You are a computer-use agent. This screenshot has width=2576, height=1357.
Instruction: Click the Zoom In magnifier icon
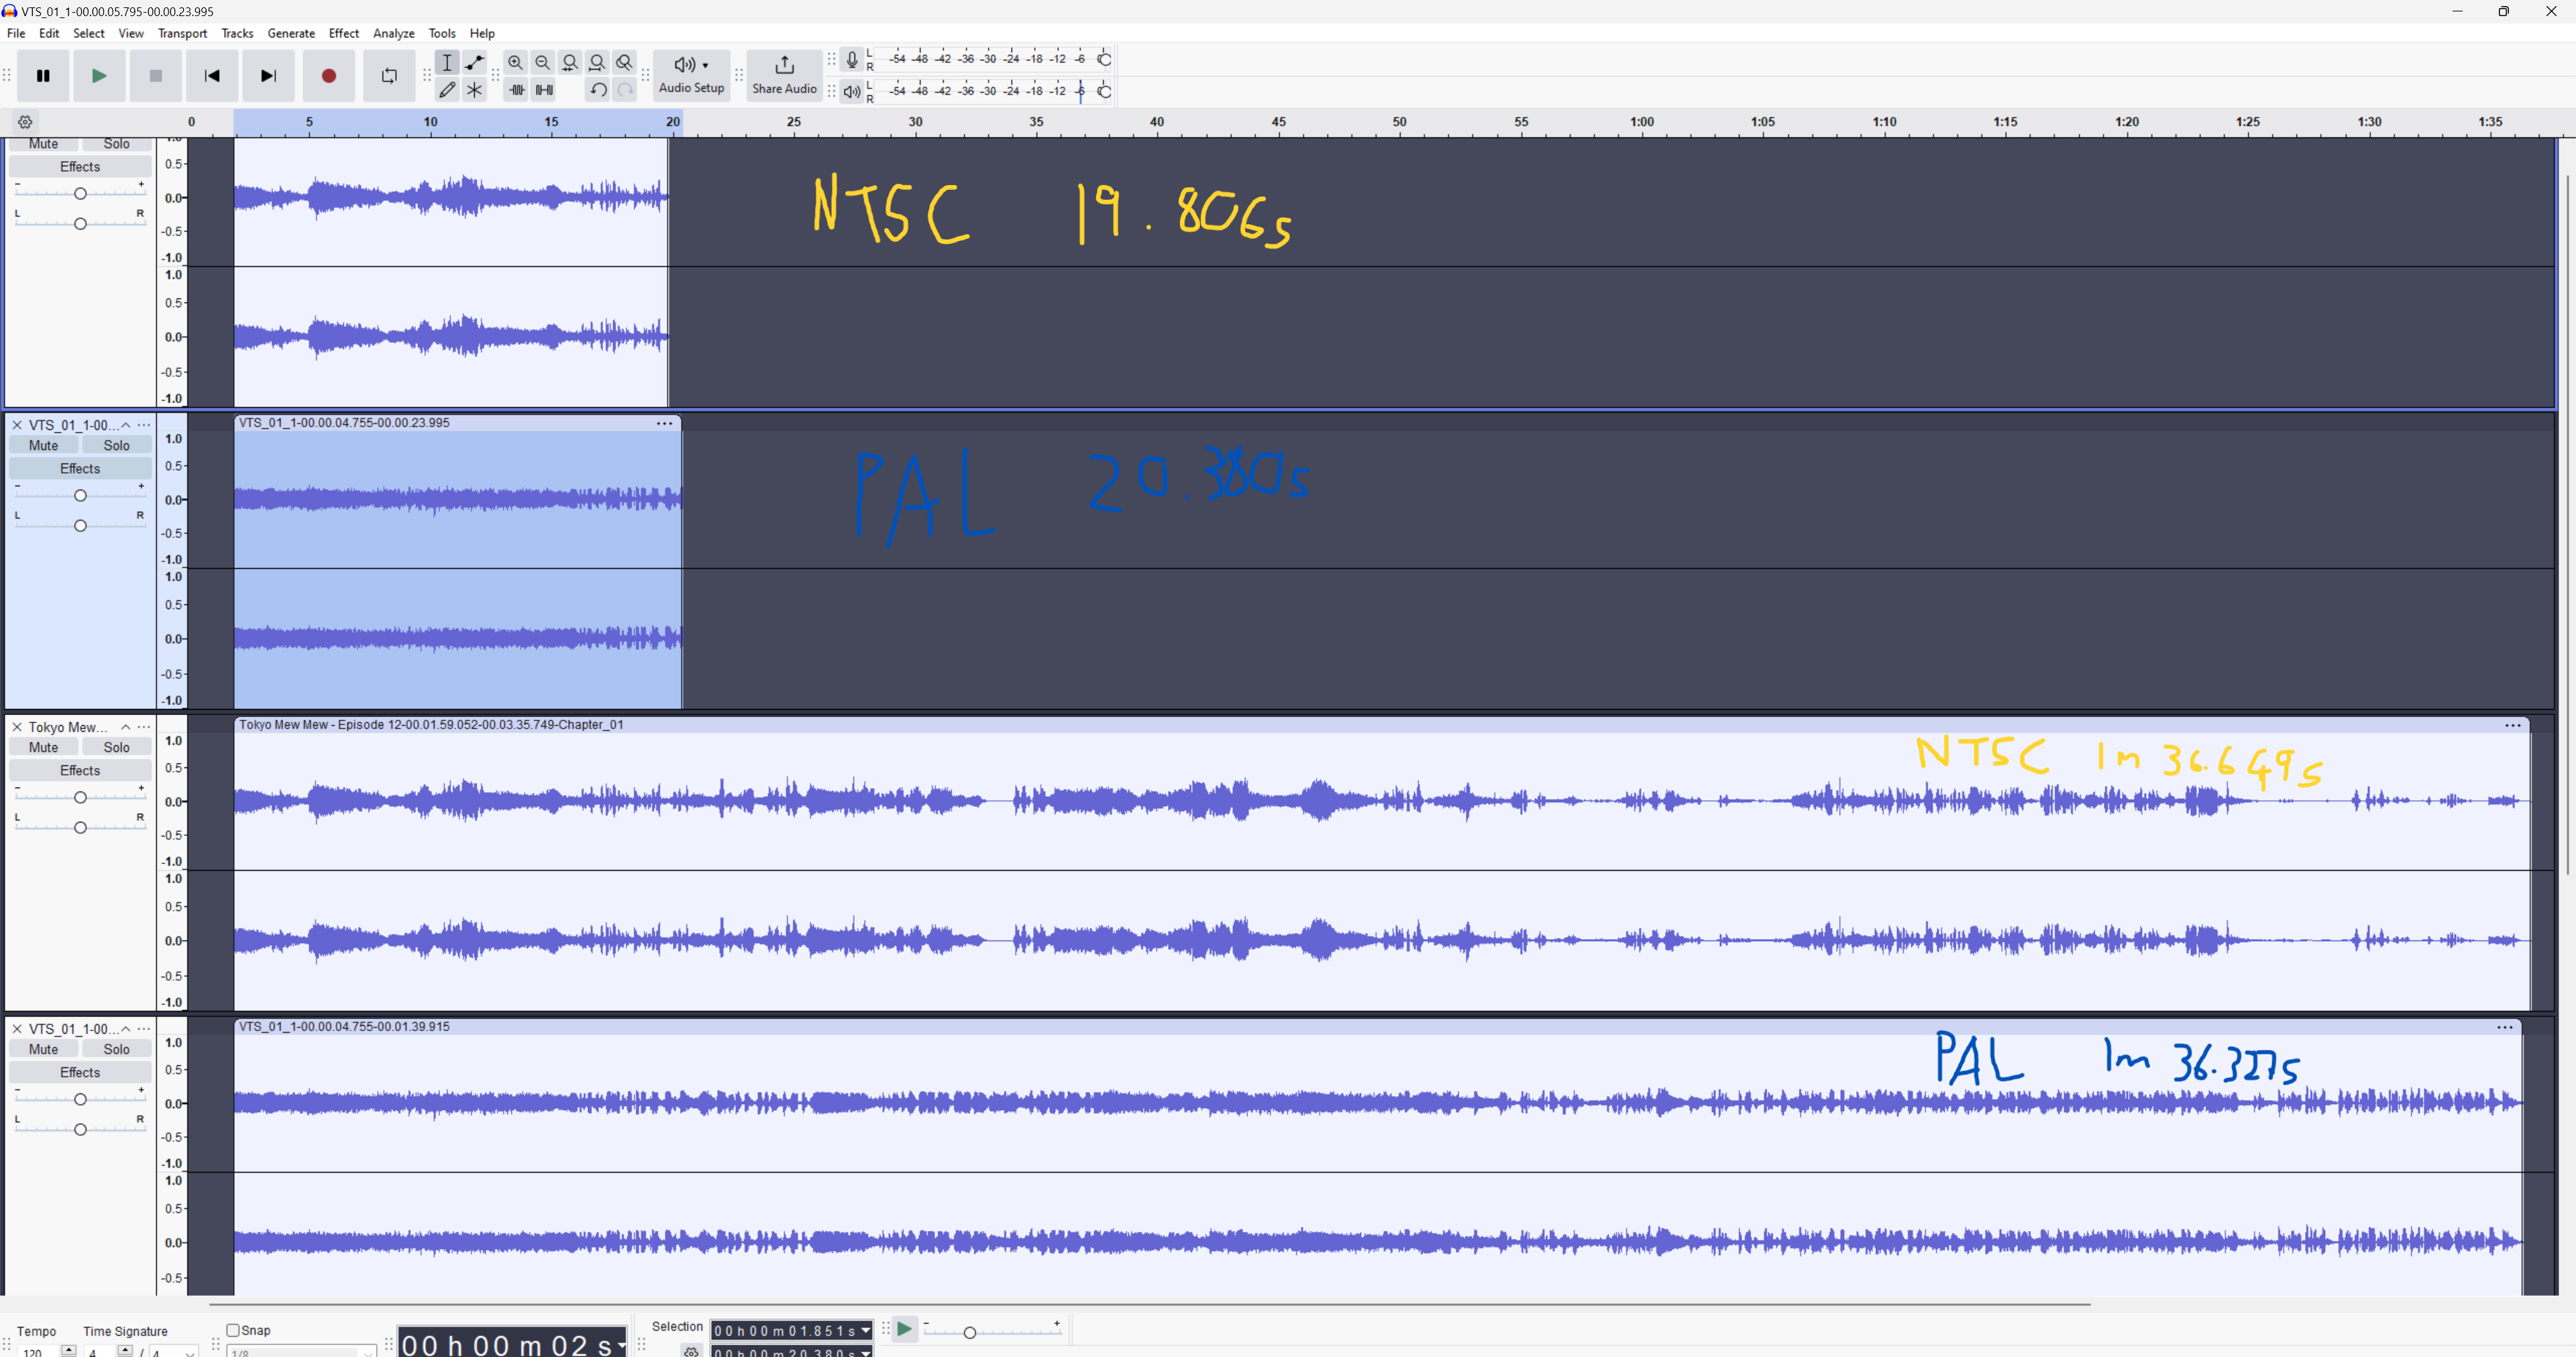tap(515, 63)
